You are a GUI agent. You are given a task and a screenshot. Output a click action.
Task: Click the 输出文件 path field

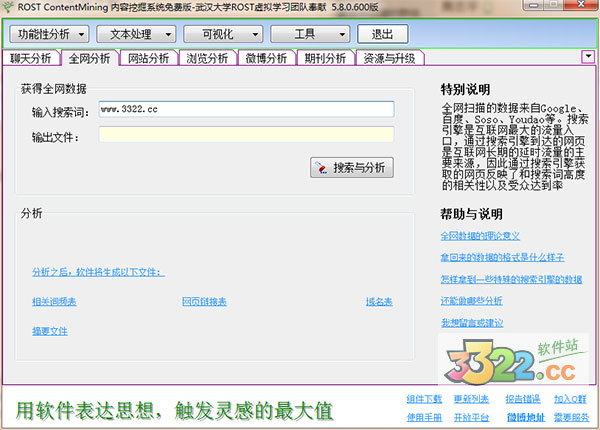coord(246,134)
